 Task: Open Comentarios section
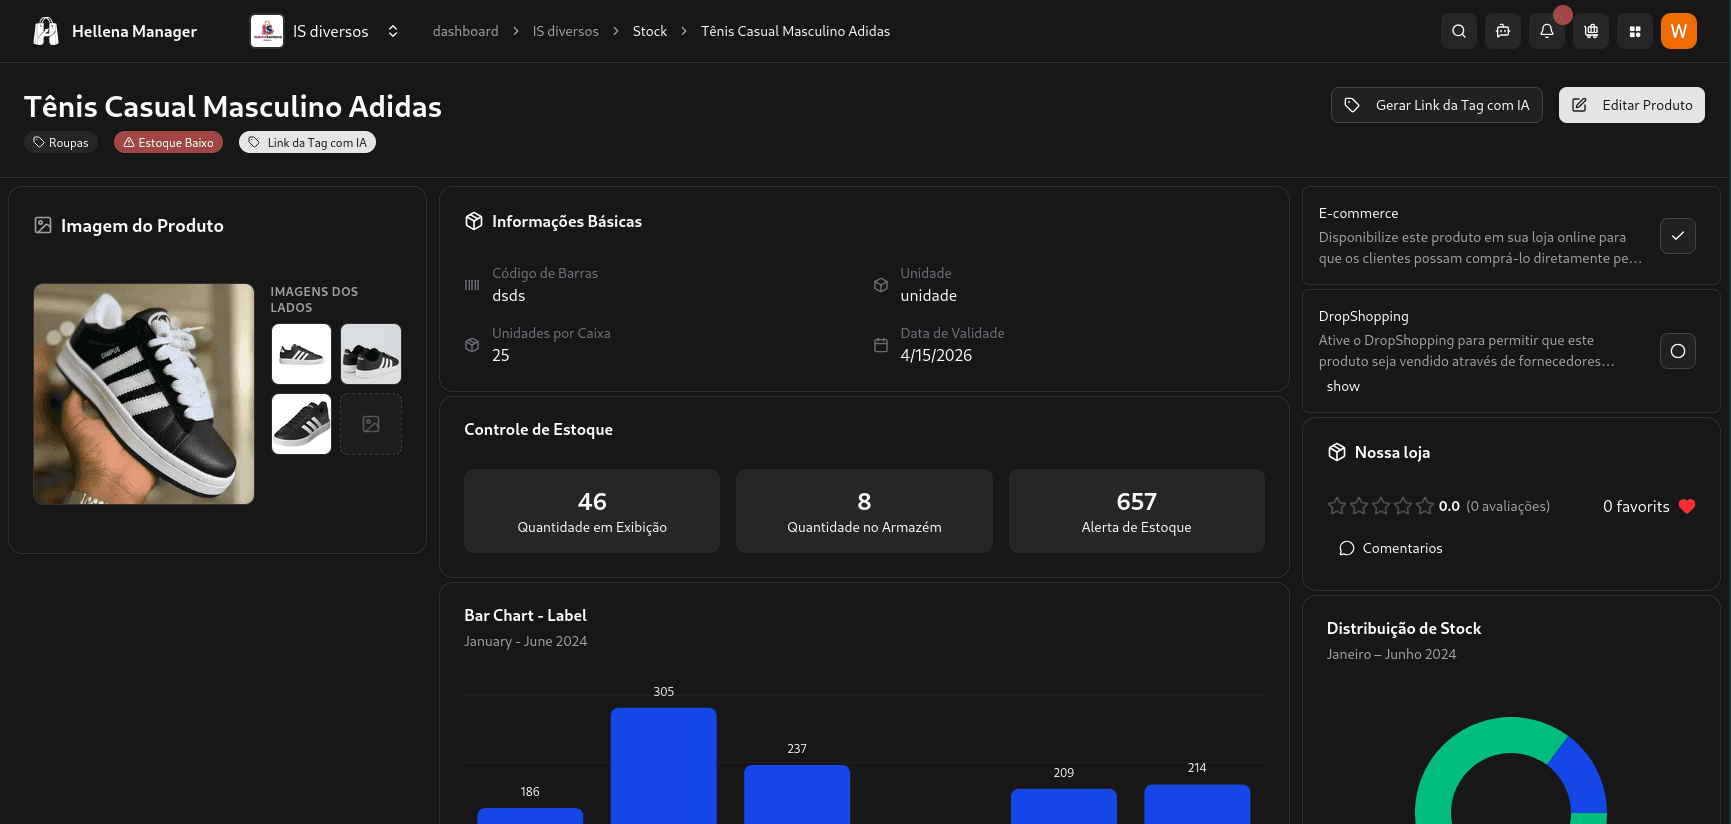1391,548
